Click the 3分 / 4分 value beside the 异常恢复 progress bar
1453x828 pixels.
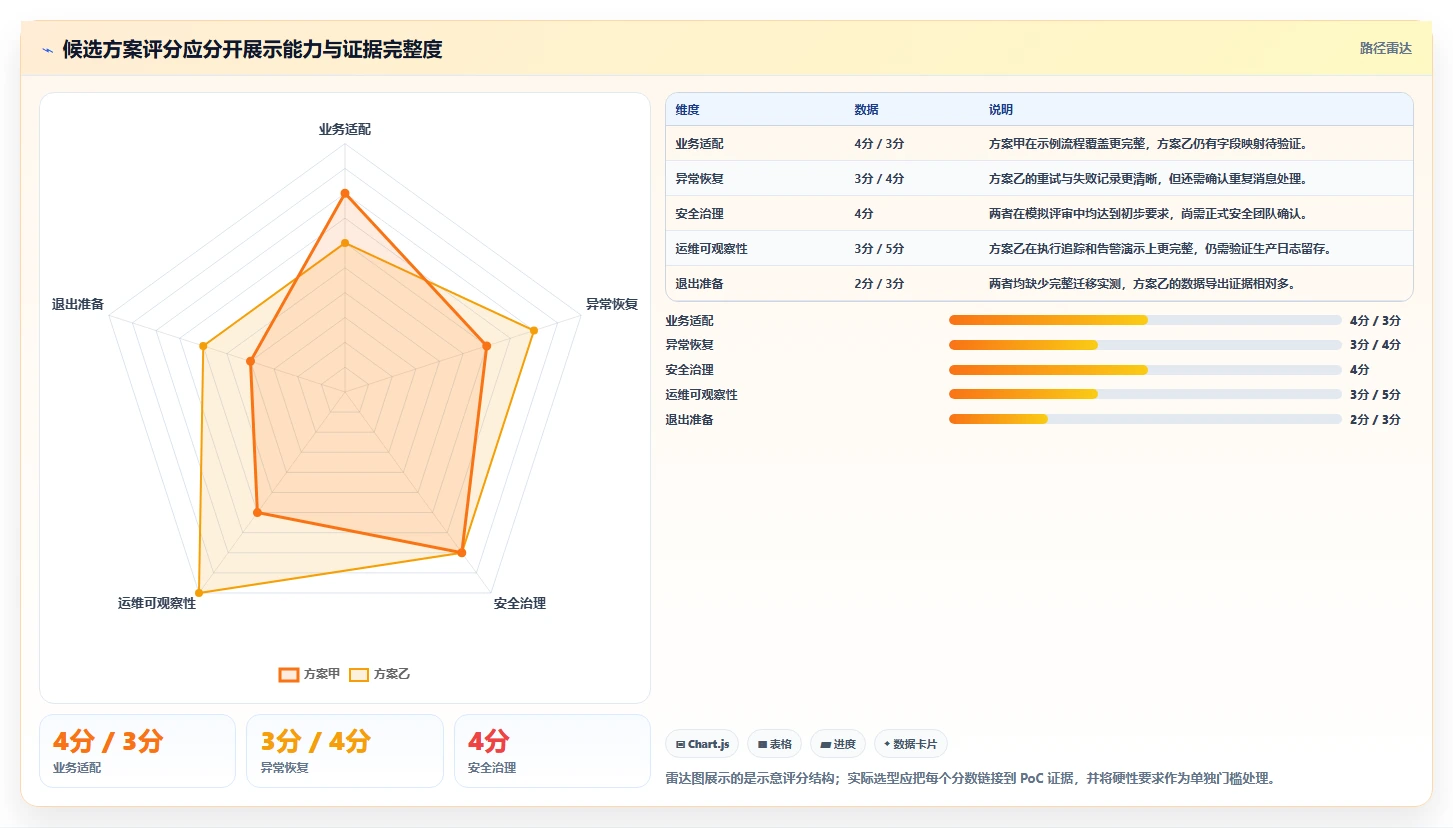pos(1375,345)
